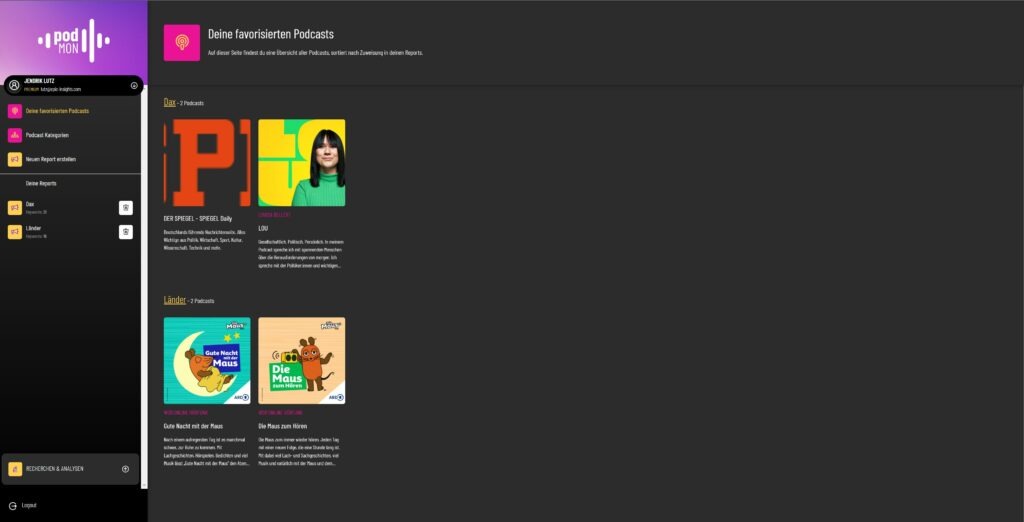The height and width of the screenshot is (522, 1024).
Task: Click the megaphone icon next to Dax report
Action: coord(15,208)
